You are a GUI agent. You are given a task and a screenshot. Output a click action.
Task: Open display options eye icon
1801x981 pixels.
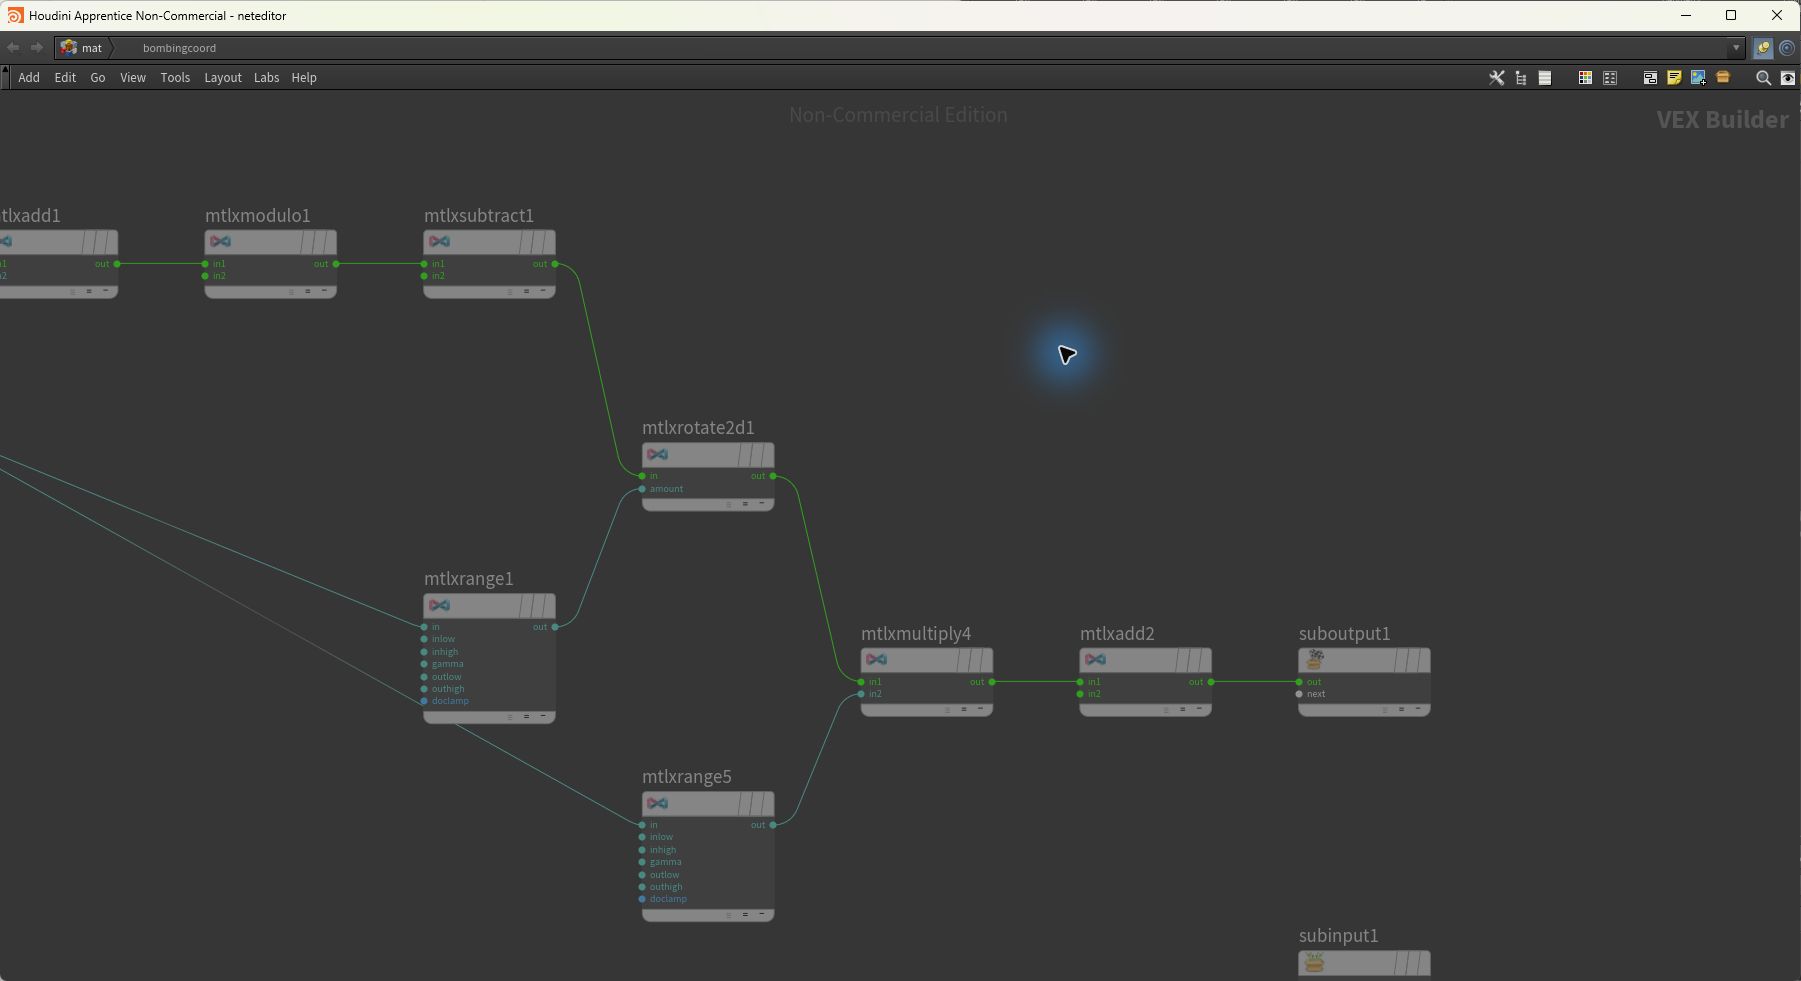[1788, 78]
